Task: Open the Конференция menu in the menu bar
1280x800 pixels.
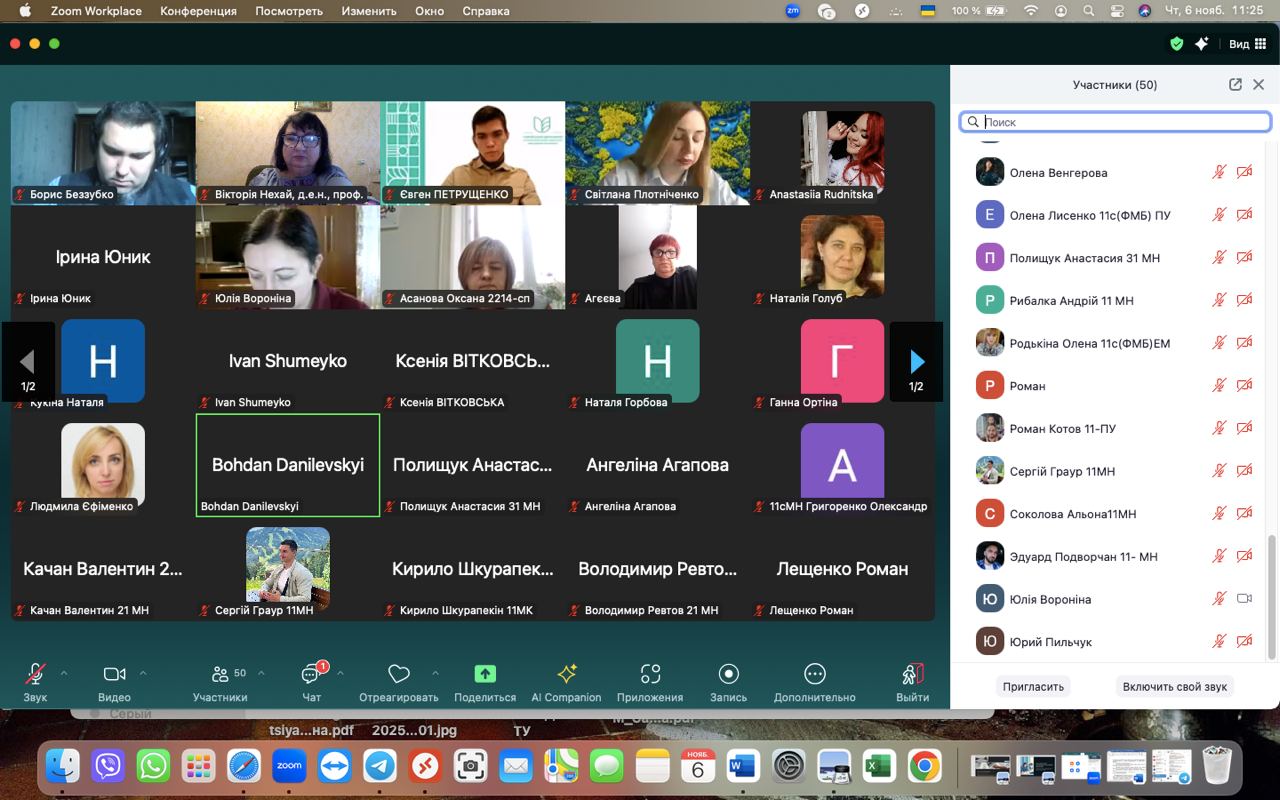Action: coord(198,11)
